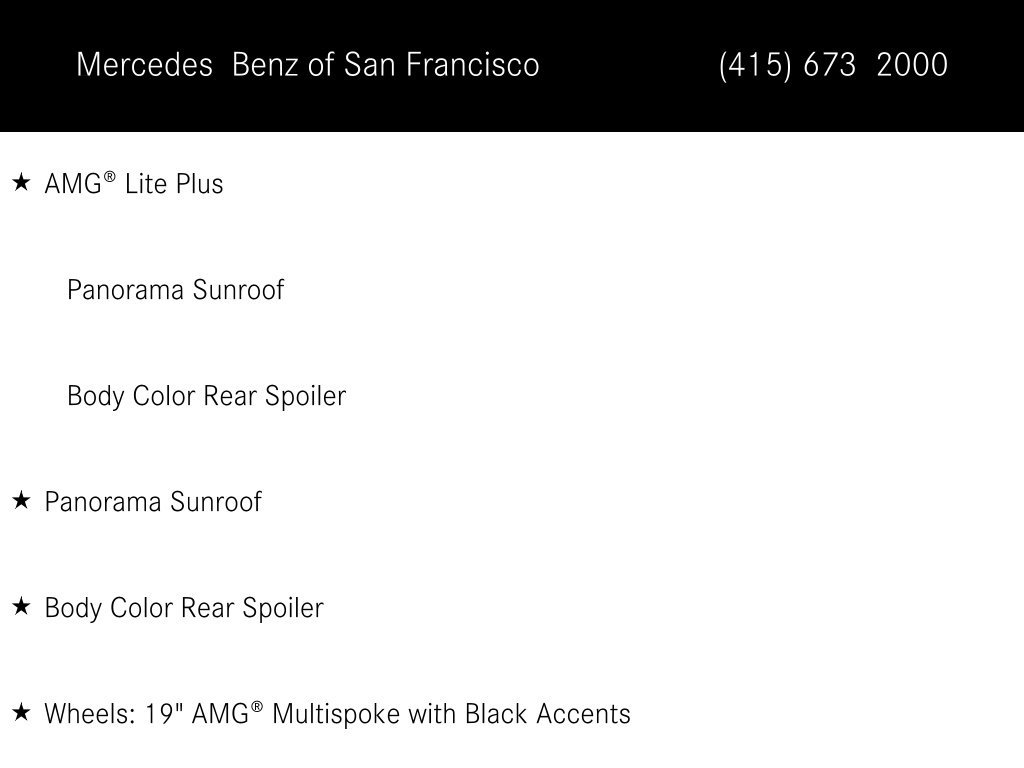The height and width of the screenshot is (768, 1024).
Task: Click the star icon beside Wheels 19" AMG Multispoke
Action: [x=21, y=712]
